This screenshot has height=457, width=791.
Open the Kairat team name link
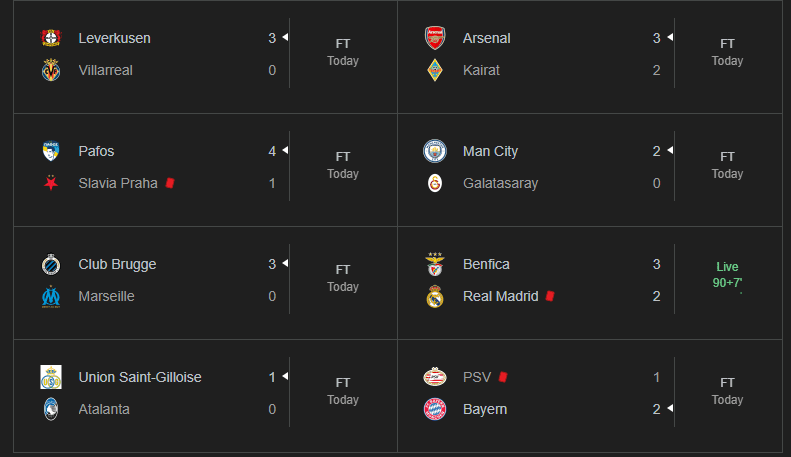[x=481, y=70]
